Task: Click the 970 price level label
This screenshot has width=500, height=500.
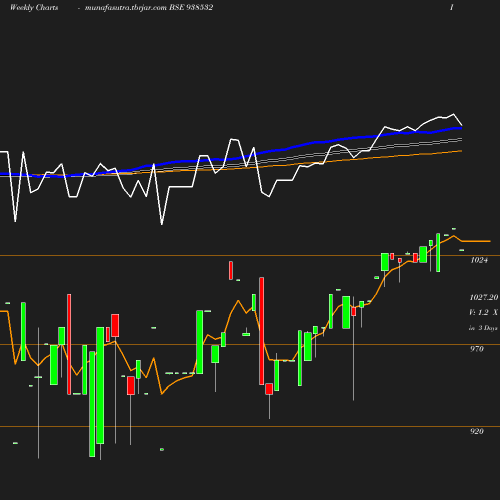Action: [477, 349]
